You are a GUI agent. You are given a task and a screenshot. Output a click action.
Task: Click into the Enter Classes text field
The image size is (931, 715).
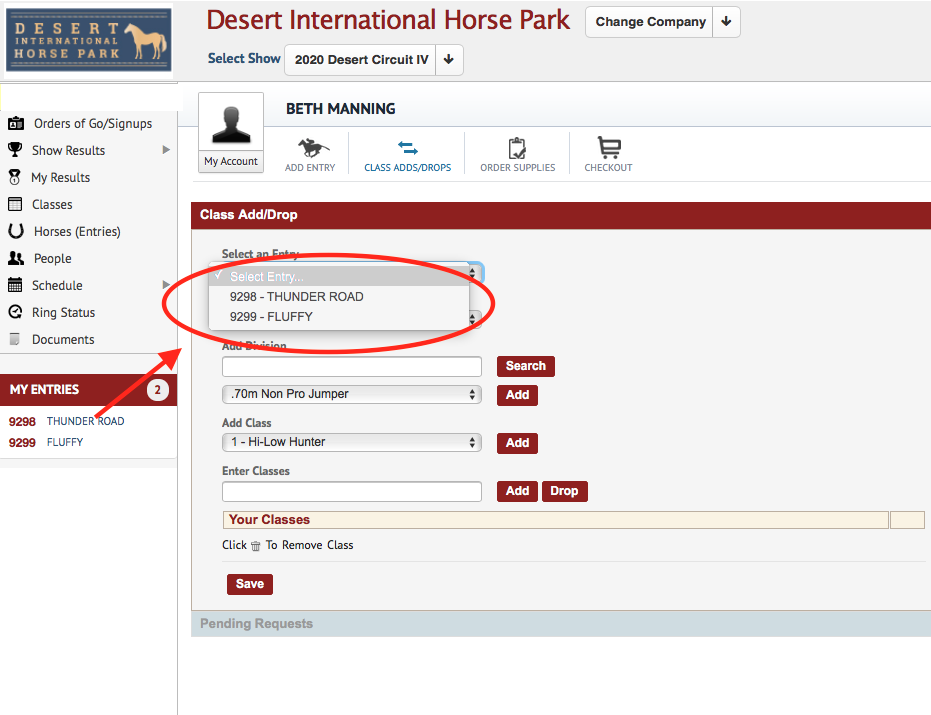[x=352, y=492]
